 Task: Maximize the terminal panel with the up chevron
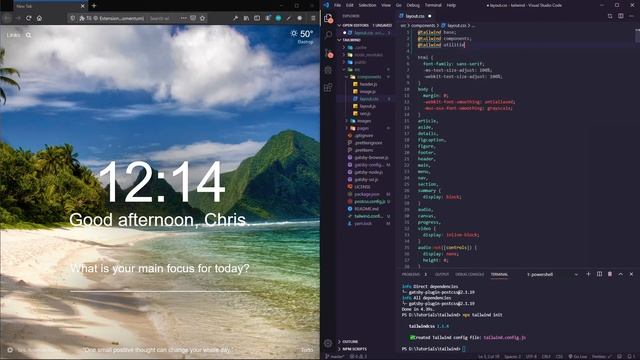(x=620, y=274)
